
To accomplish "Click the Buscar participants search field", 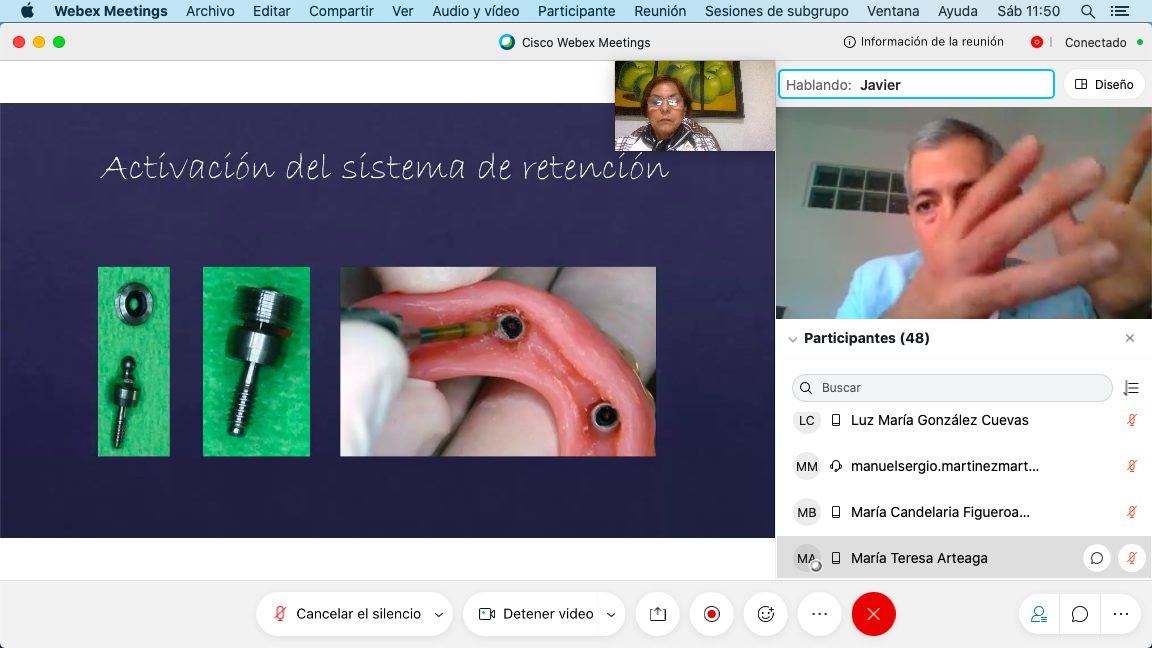I will coord(950,388).
